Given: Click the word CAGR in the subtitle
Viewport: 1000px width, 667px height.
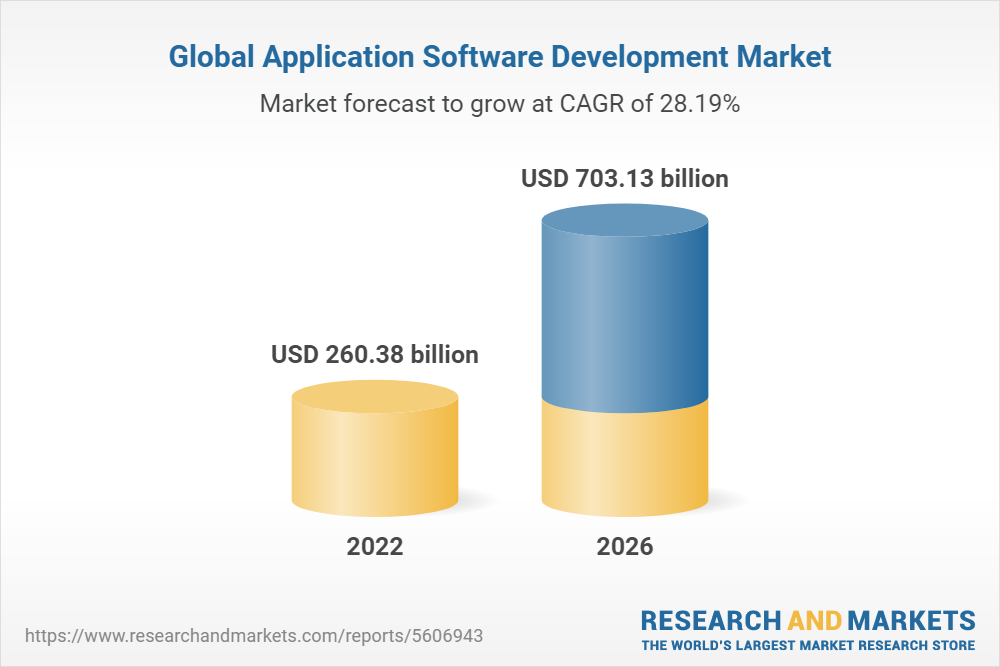Looking at the screenshot, I should (x=589, y=103).
